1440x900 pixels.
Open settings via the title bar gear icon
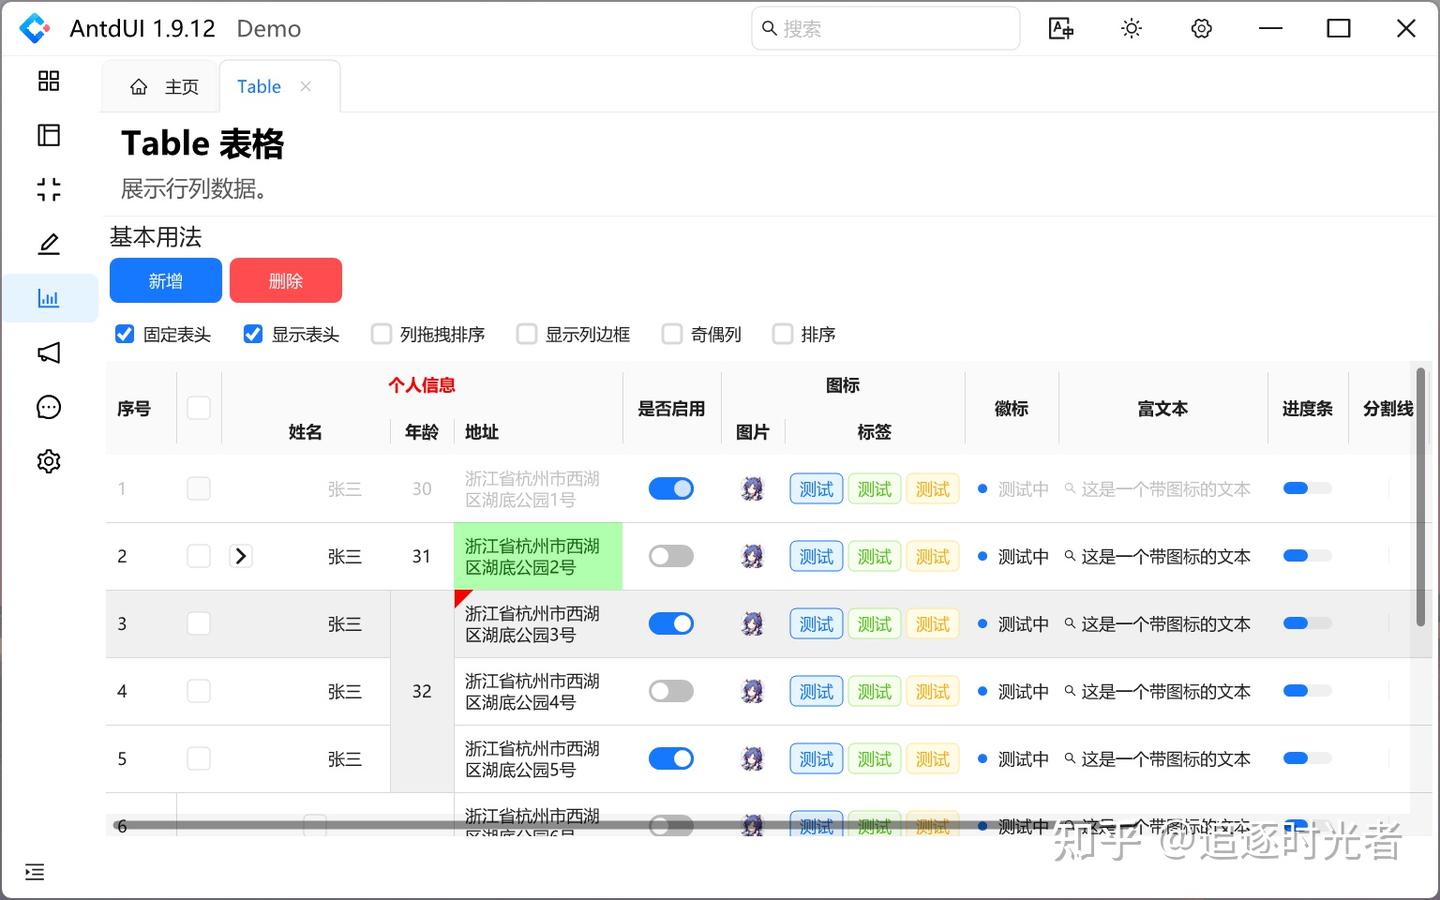(x=1200, y=28)
